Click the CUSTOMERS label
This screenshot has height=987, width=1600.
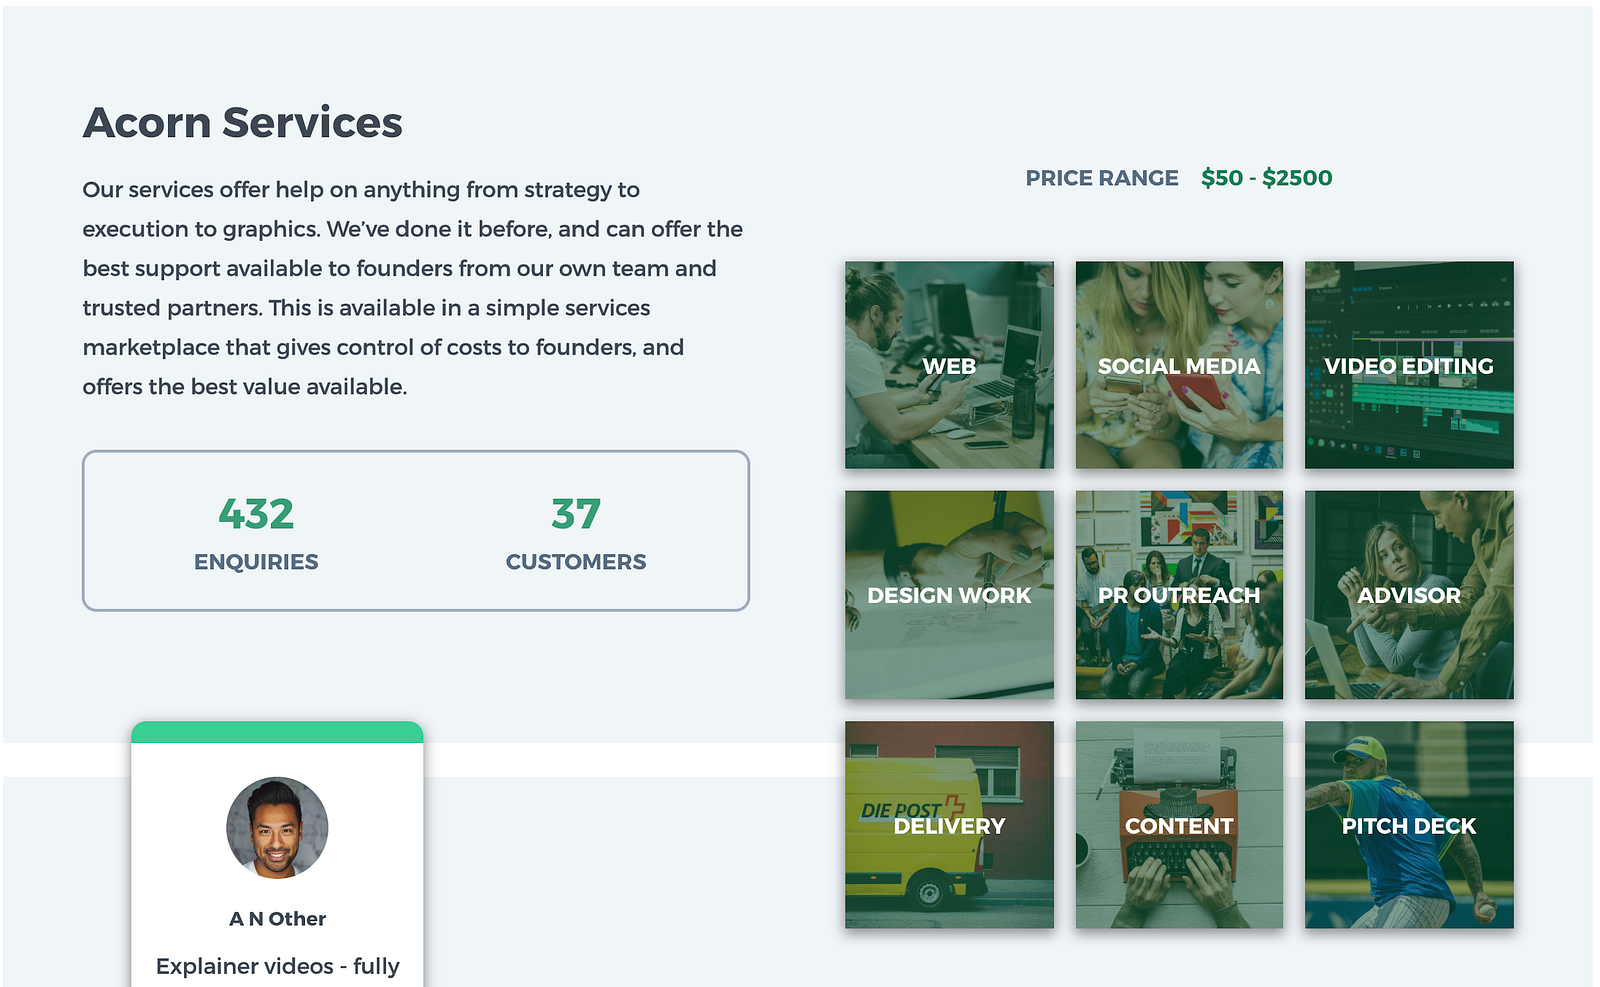[576, 562]
